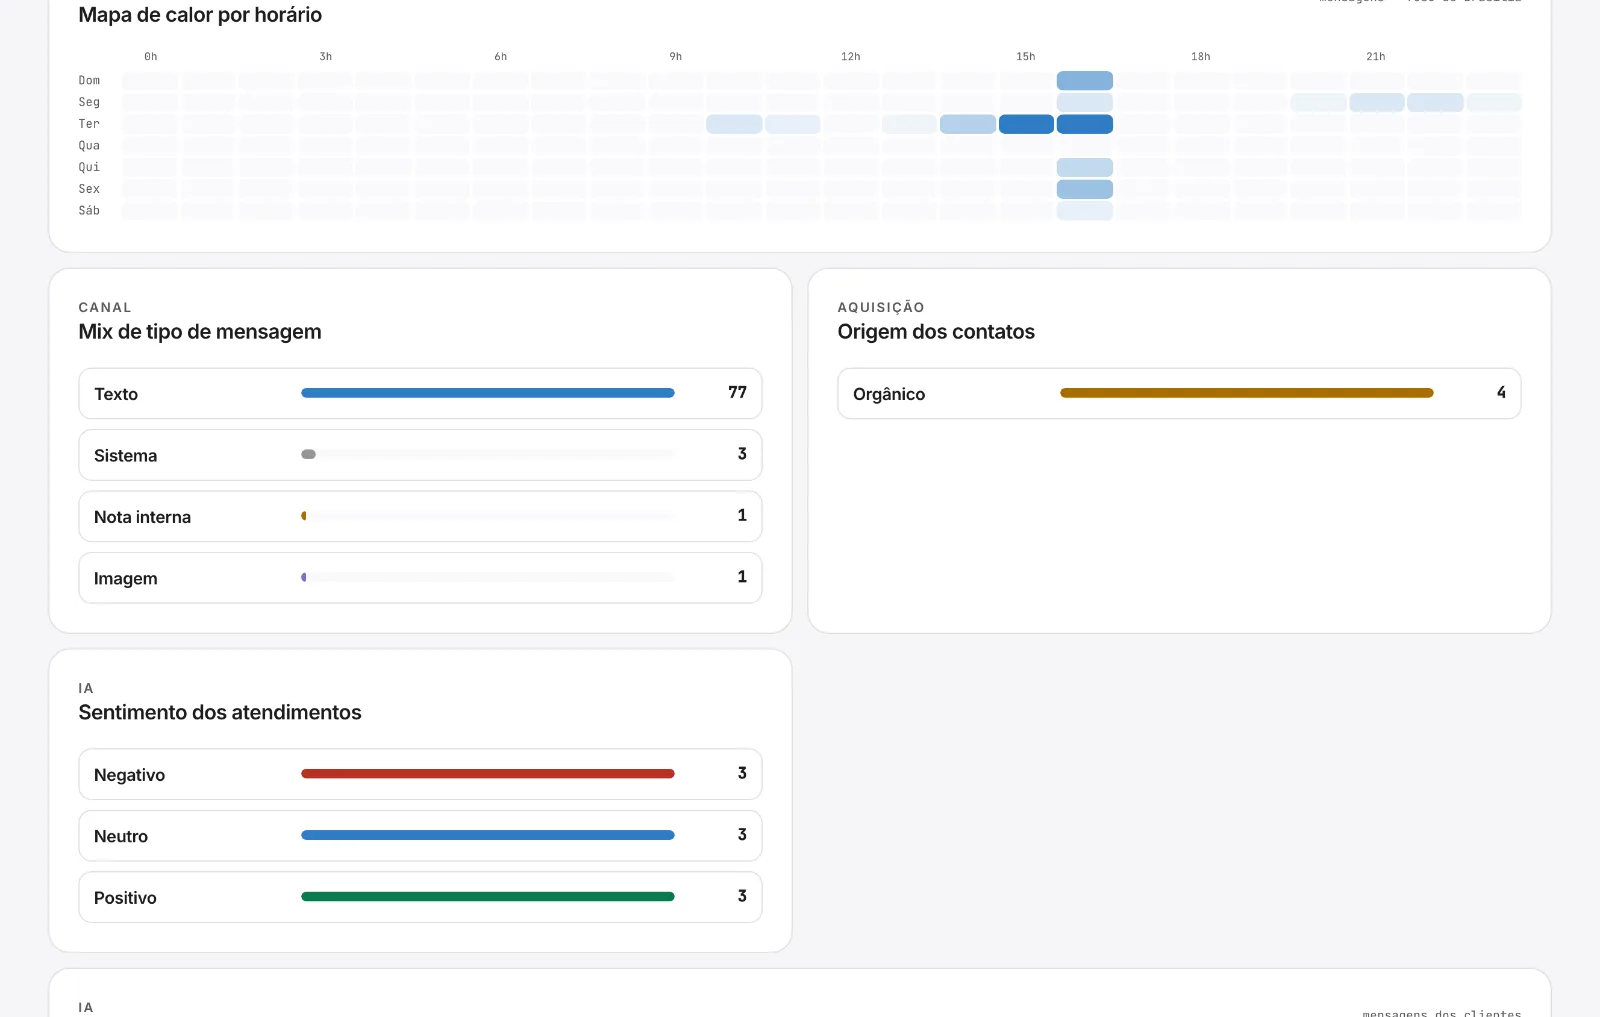Open the Imagem message type row

click(420, 578)
